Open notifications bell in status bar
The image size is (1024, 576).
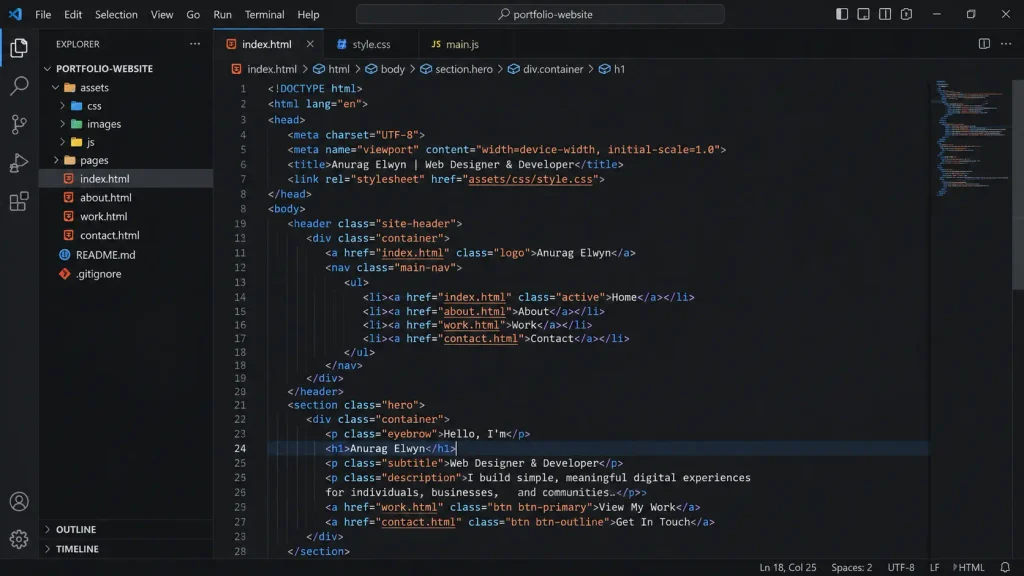(x=1005, y=567)
